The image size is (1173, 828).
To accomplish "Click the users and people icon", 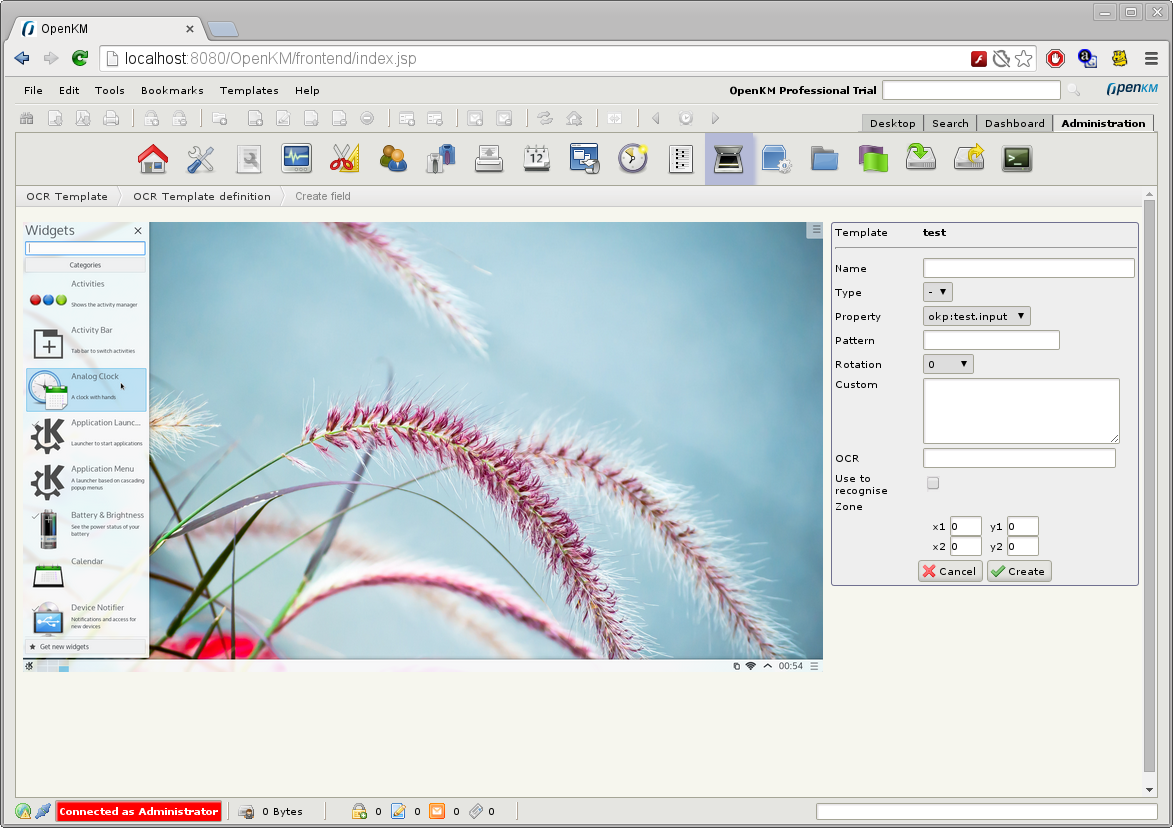I will tap(393, 159).
